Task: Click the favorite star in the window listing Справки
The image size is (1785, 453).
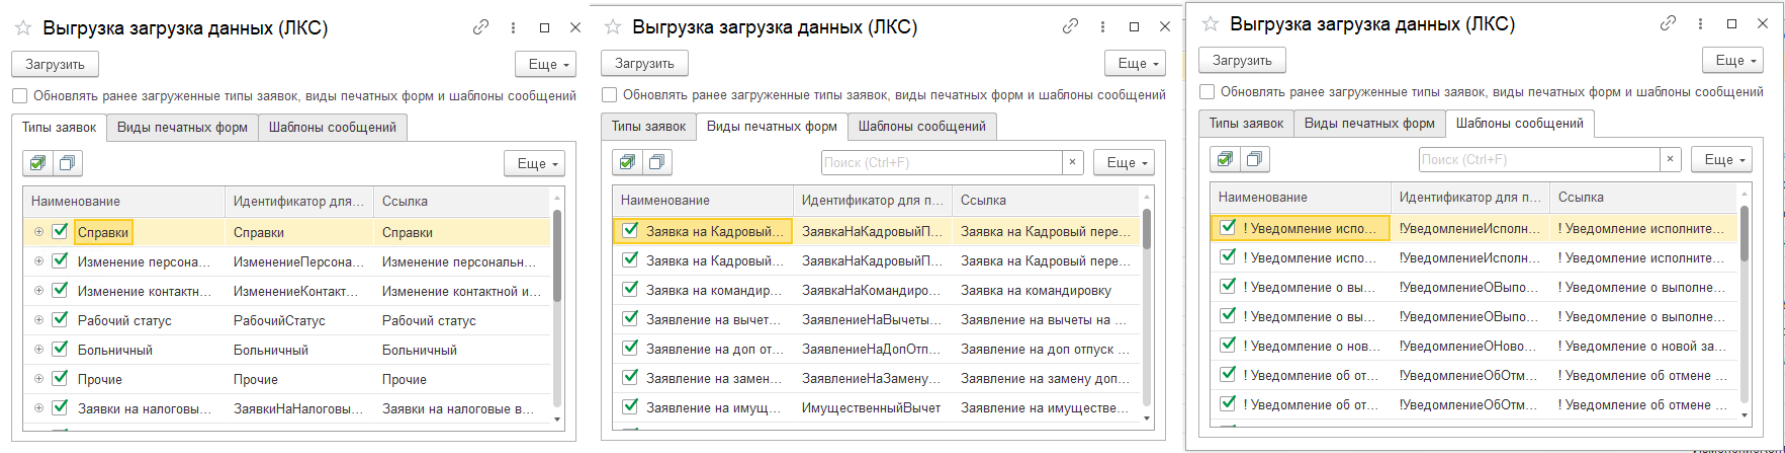Action: [23, 28]
